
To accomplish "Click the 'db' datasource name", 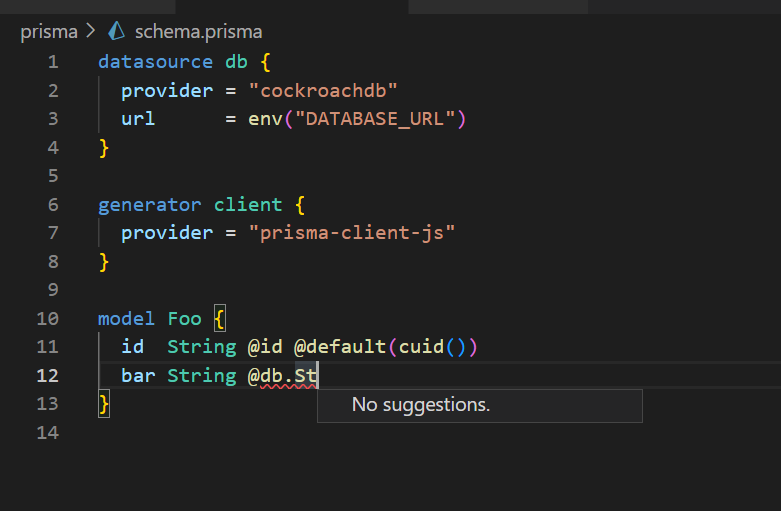I will coord(236,62).
